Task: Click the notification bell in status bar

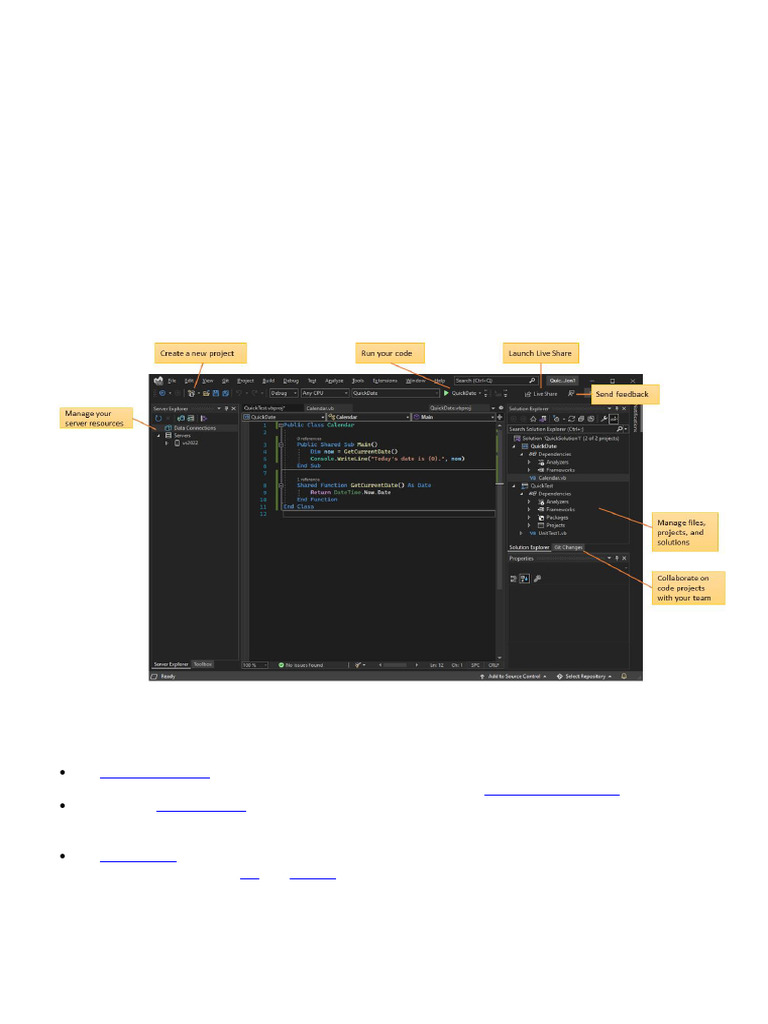Action: pyautogui.click(x=624, y=677)
